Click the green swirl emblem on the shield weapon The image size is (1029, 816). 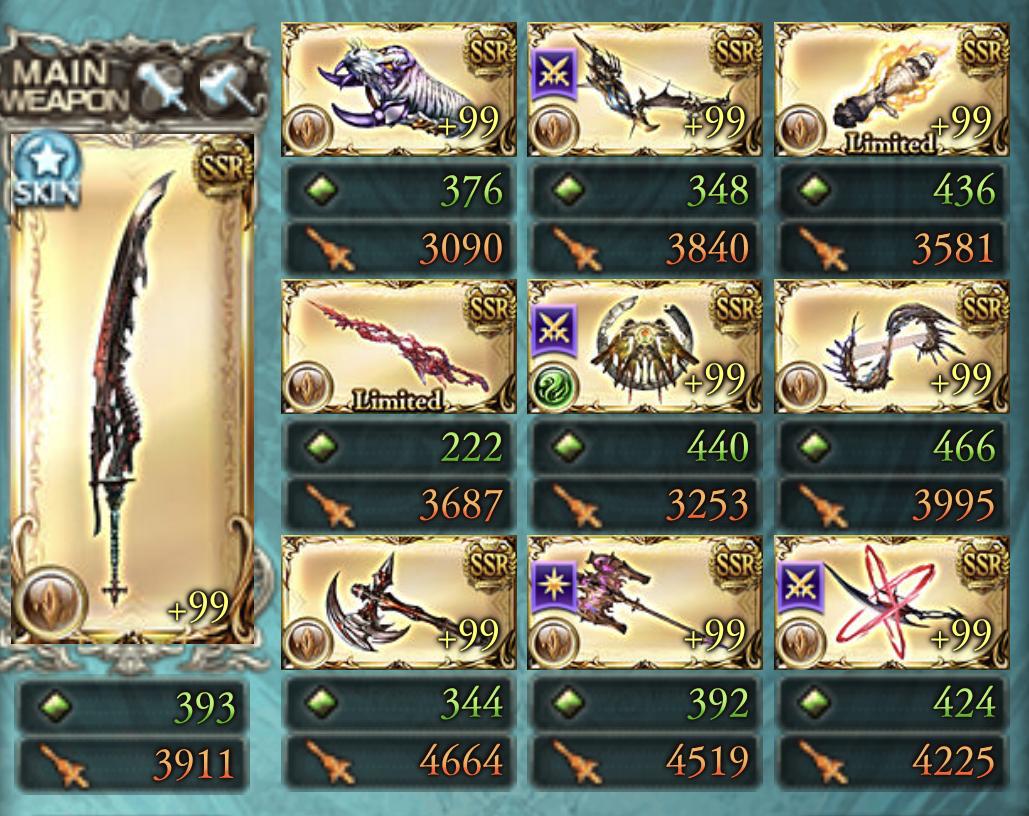point(555,387)
